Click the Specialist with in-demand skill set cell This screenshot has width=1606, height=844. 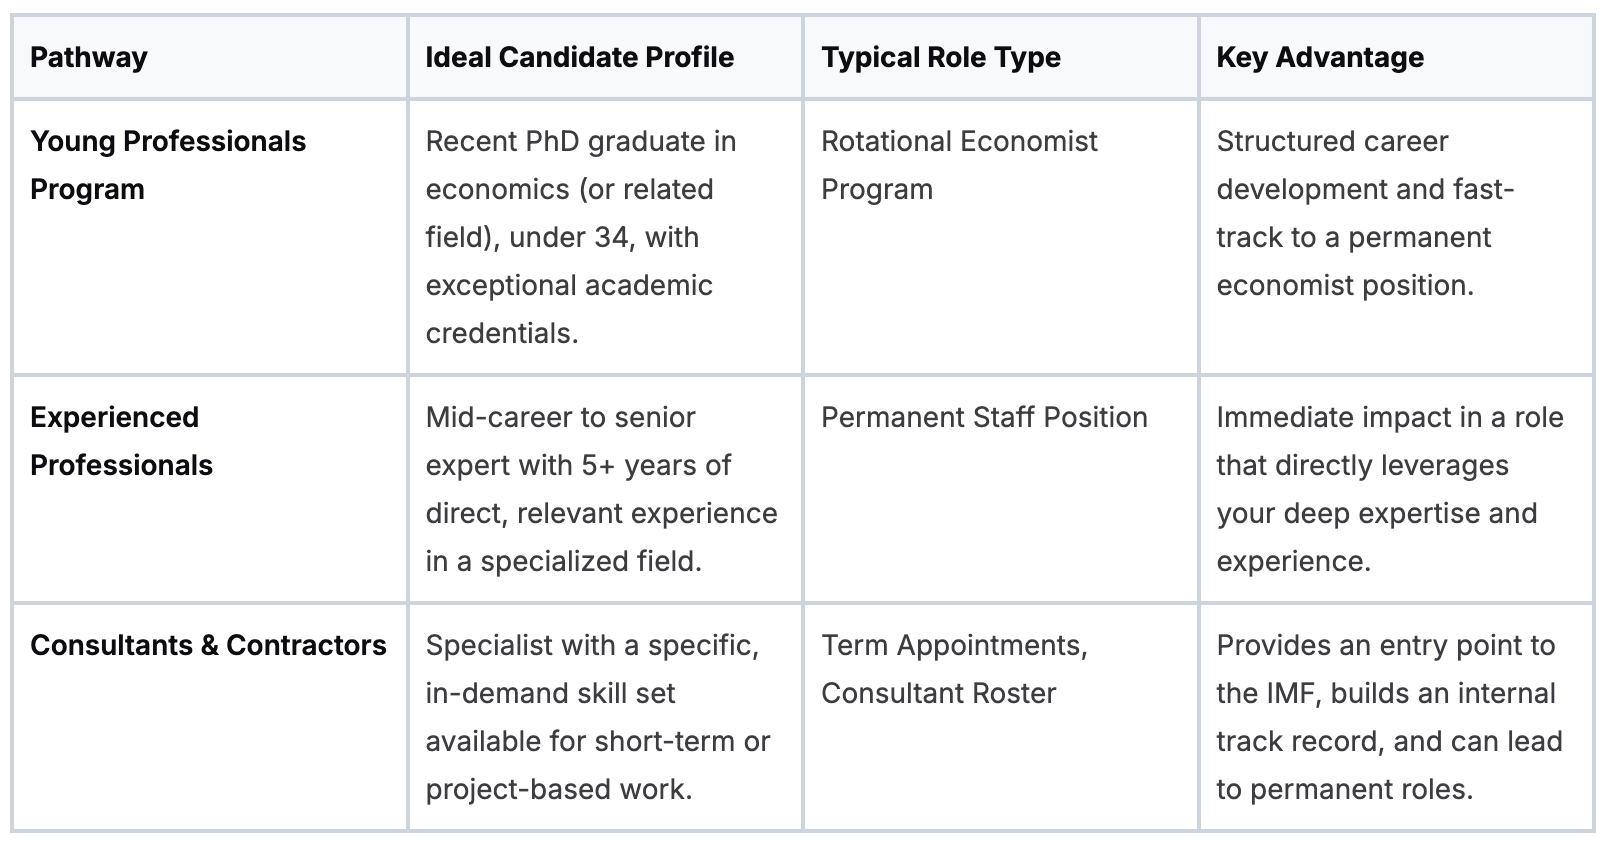point(597,717)
